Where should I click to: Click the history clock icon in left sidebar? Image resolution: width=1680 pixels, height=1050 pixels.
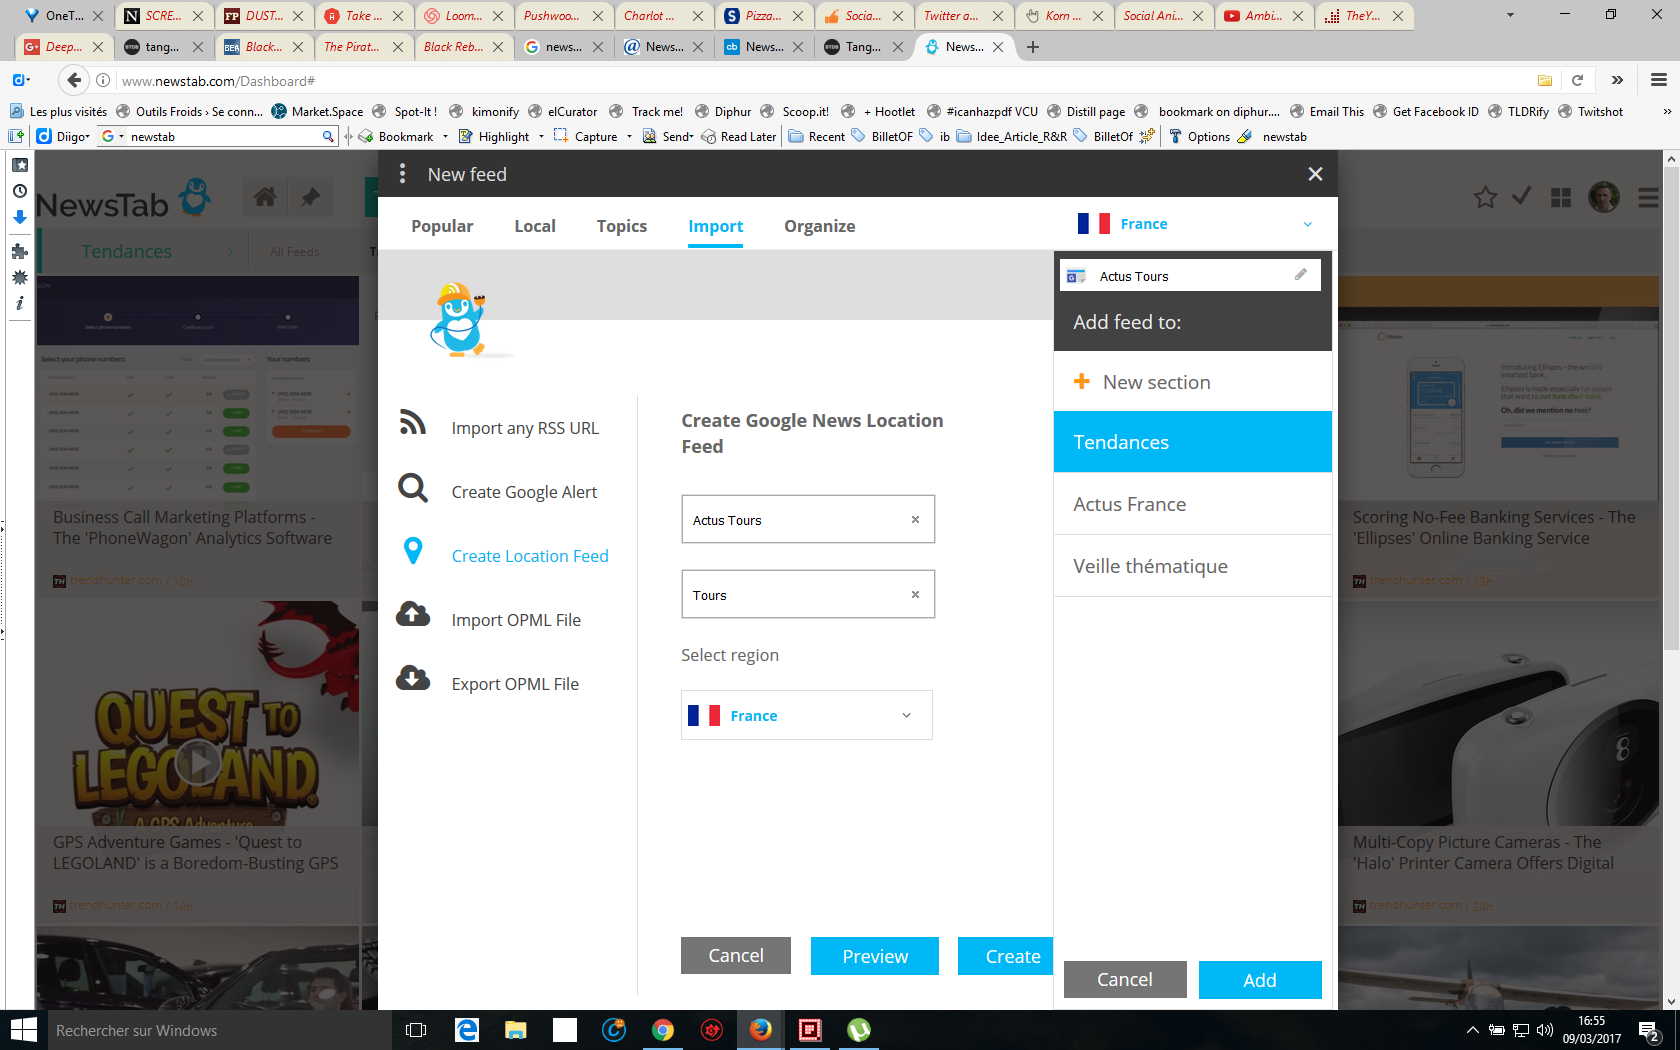pos(19,191)
